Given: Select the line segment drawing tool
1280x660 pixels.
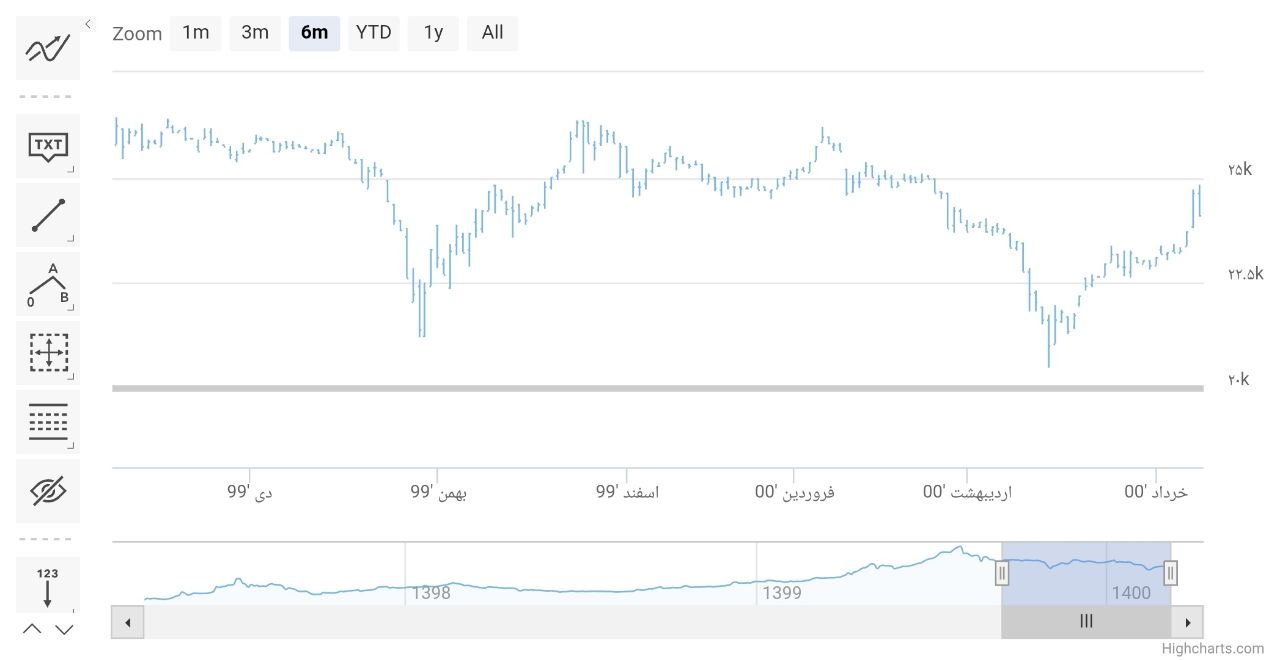Looking at the screenshot, I should coord(48,215).
